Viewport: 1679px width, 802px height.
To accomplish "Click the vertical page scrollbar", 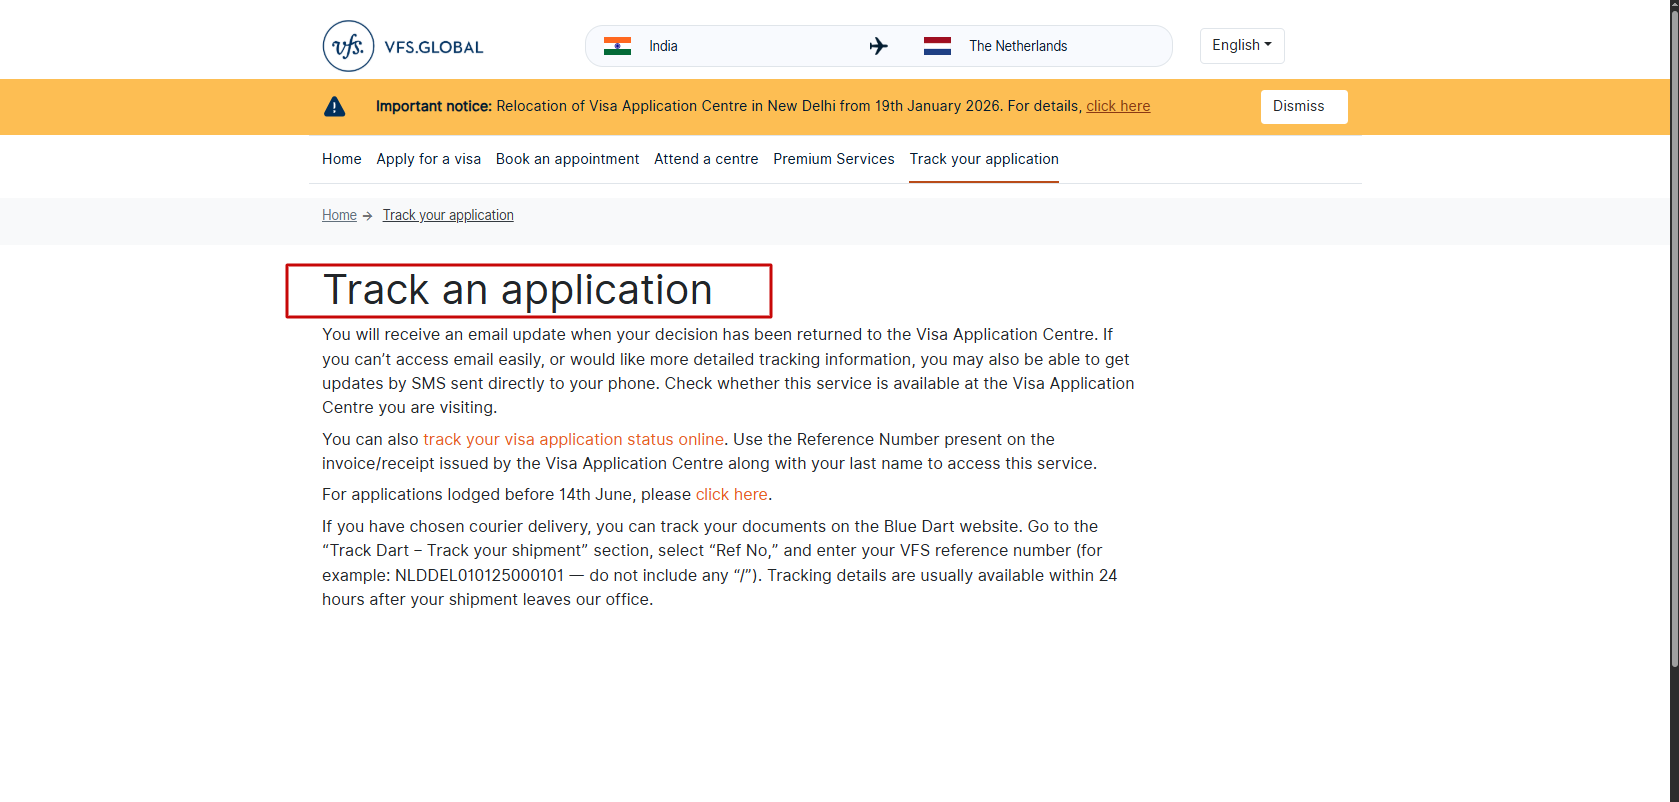I will (x=1674, y=340).
